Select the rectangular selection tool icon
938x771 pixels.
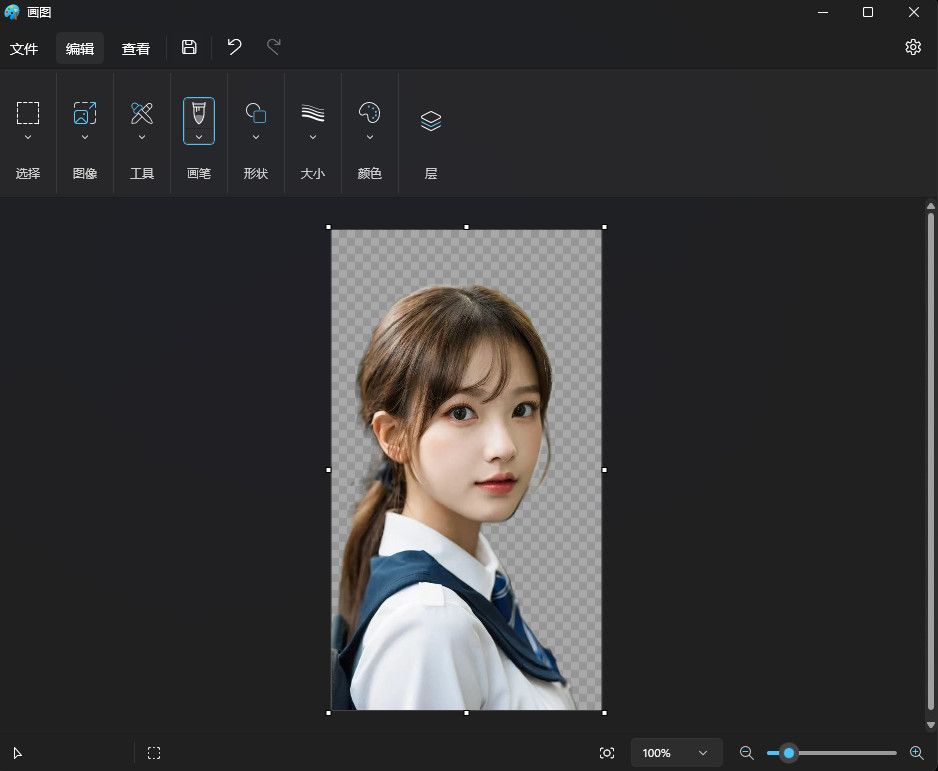28,112
